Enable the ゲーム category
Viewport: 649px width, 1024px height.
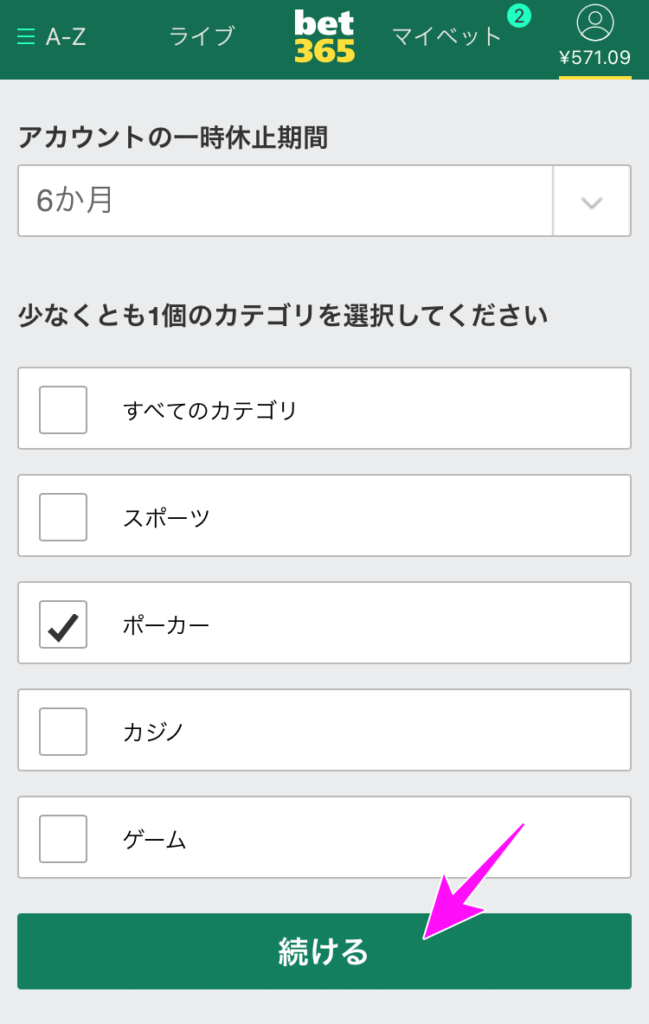coord(62,838)
